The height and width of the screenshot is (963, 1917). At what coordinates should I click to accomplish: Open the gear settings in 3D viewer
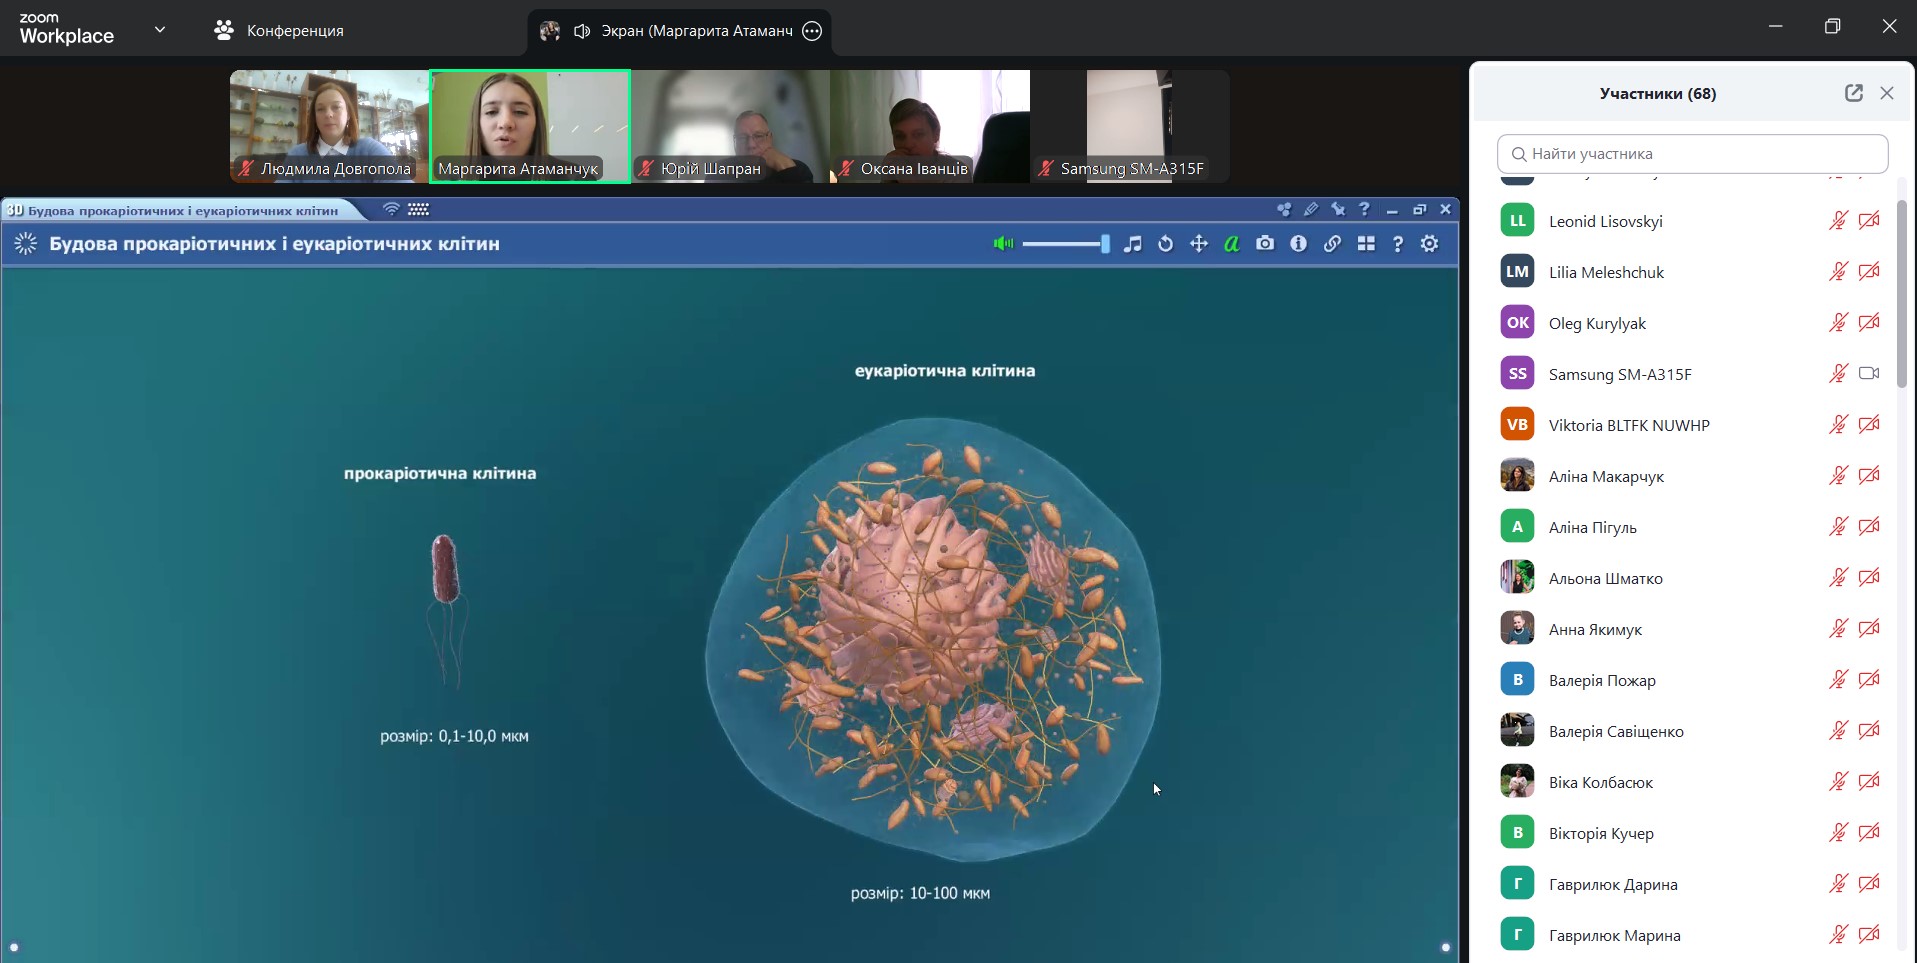1430,244
